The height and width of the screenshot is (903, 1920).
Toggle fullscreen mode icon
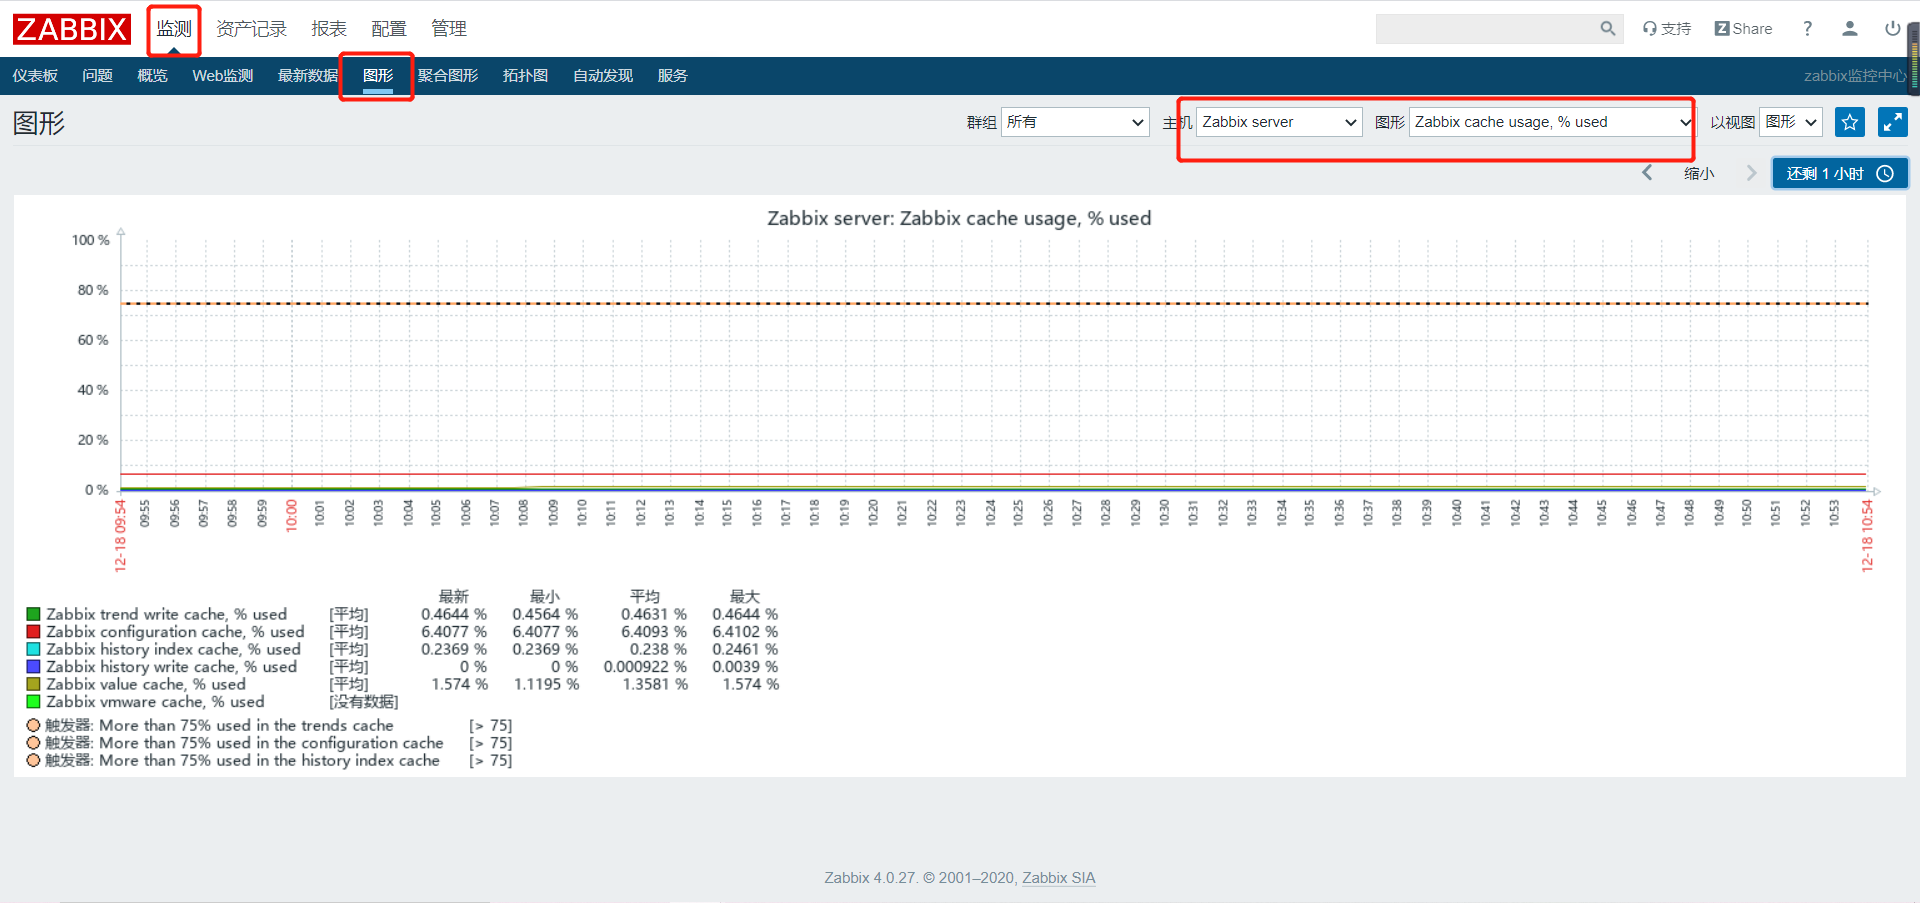pyautogui.click(x=1893, y=122)
